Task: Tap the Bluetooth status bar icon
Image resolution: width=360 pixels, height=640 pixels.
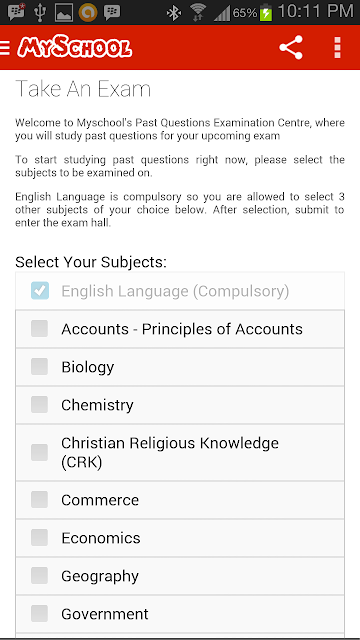Action: click(x=174, y=13)
